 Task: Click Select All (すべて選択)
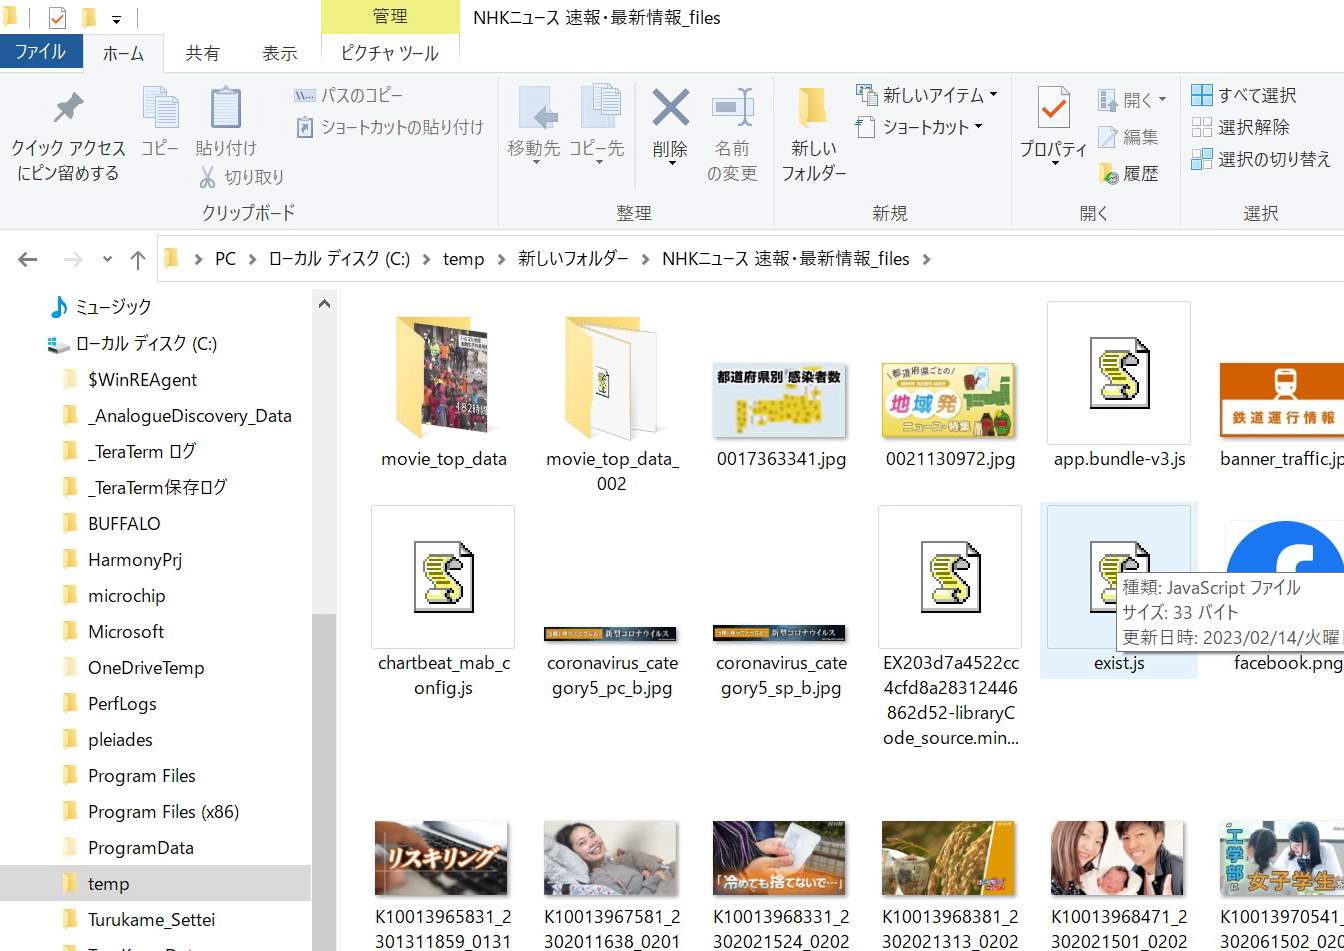[x=1244, y=95]
